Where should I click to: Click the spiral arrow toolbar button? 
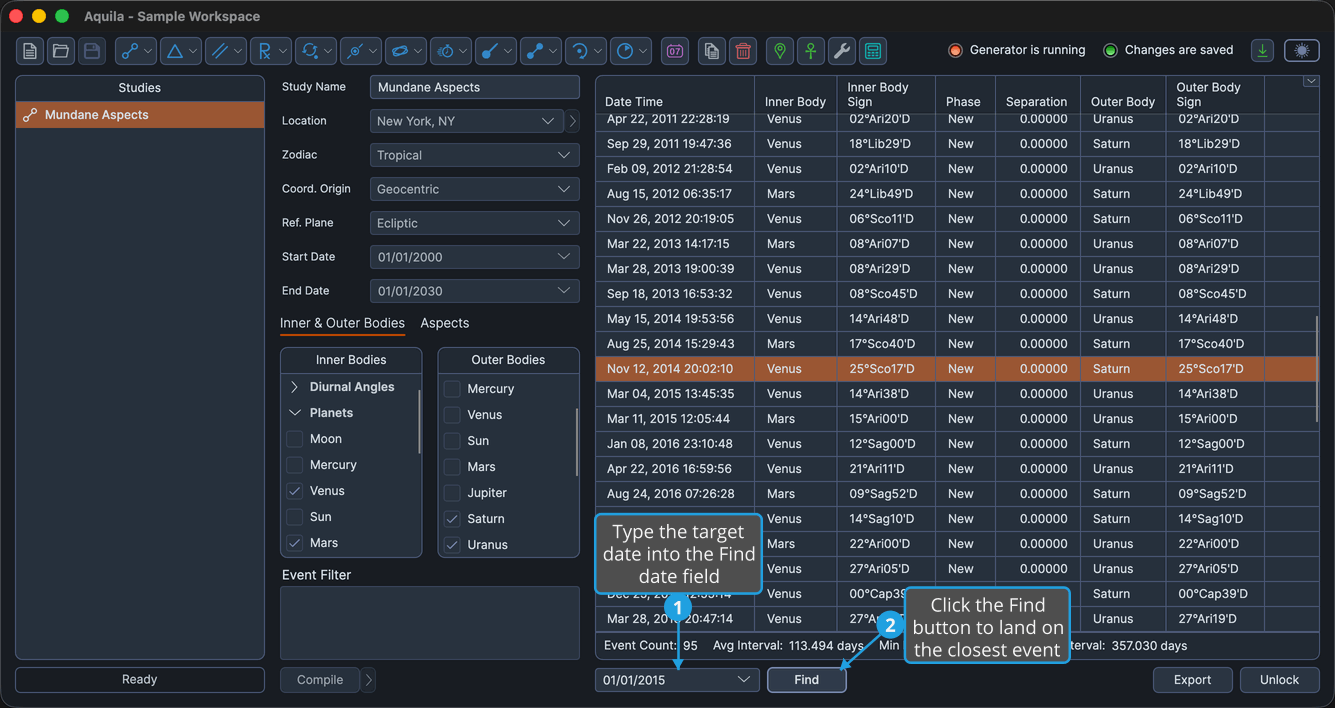586,51
